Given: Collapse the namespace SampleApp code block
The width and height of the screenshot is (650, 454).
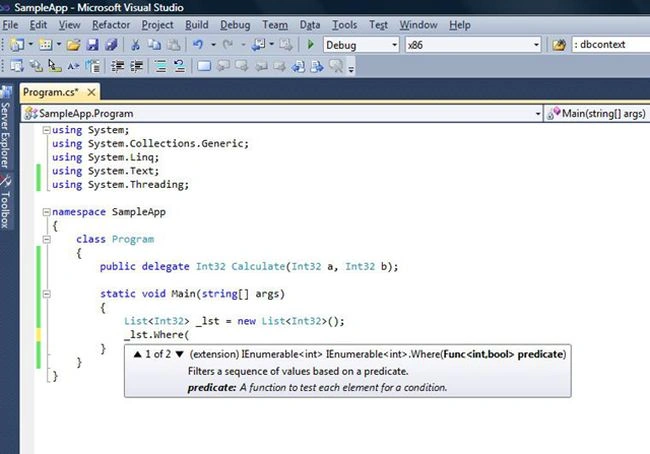Looking at the screenshot, I should click(46, 212).
